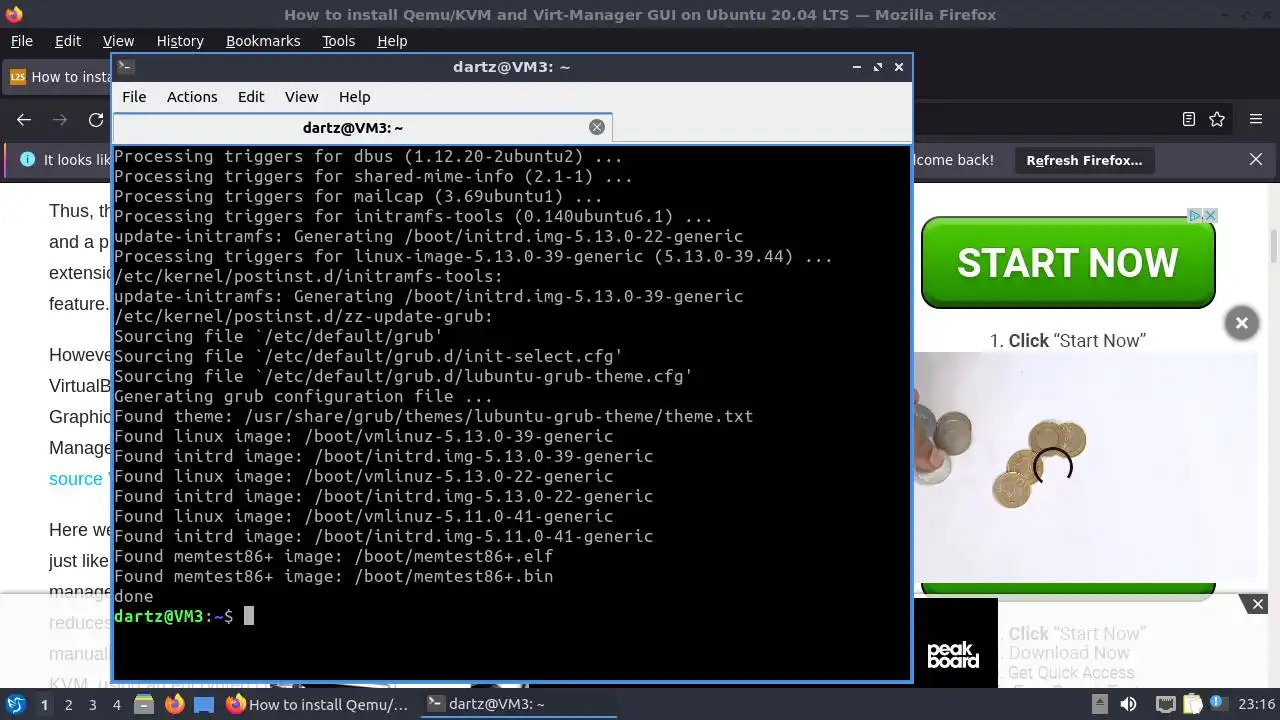Bookmark this page with the star icon
This screenshot has width=1280, height=720.
coord(1217,119)
